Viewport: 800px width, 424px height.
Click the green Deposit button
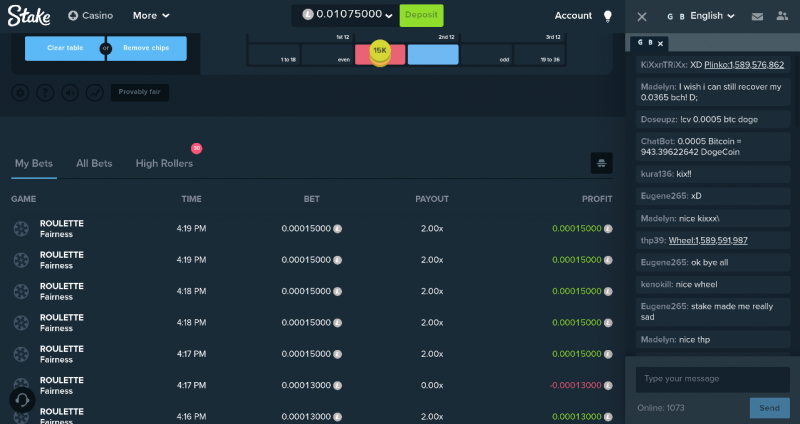tap(421, 15)
